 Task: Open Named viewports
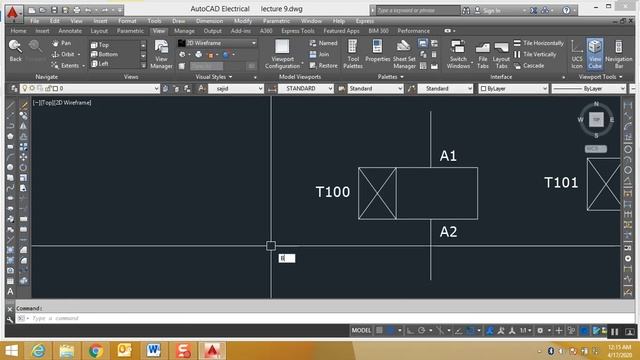click(323, 43)
